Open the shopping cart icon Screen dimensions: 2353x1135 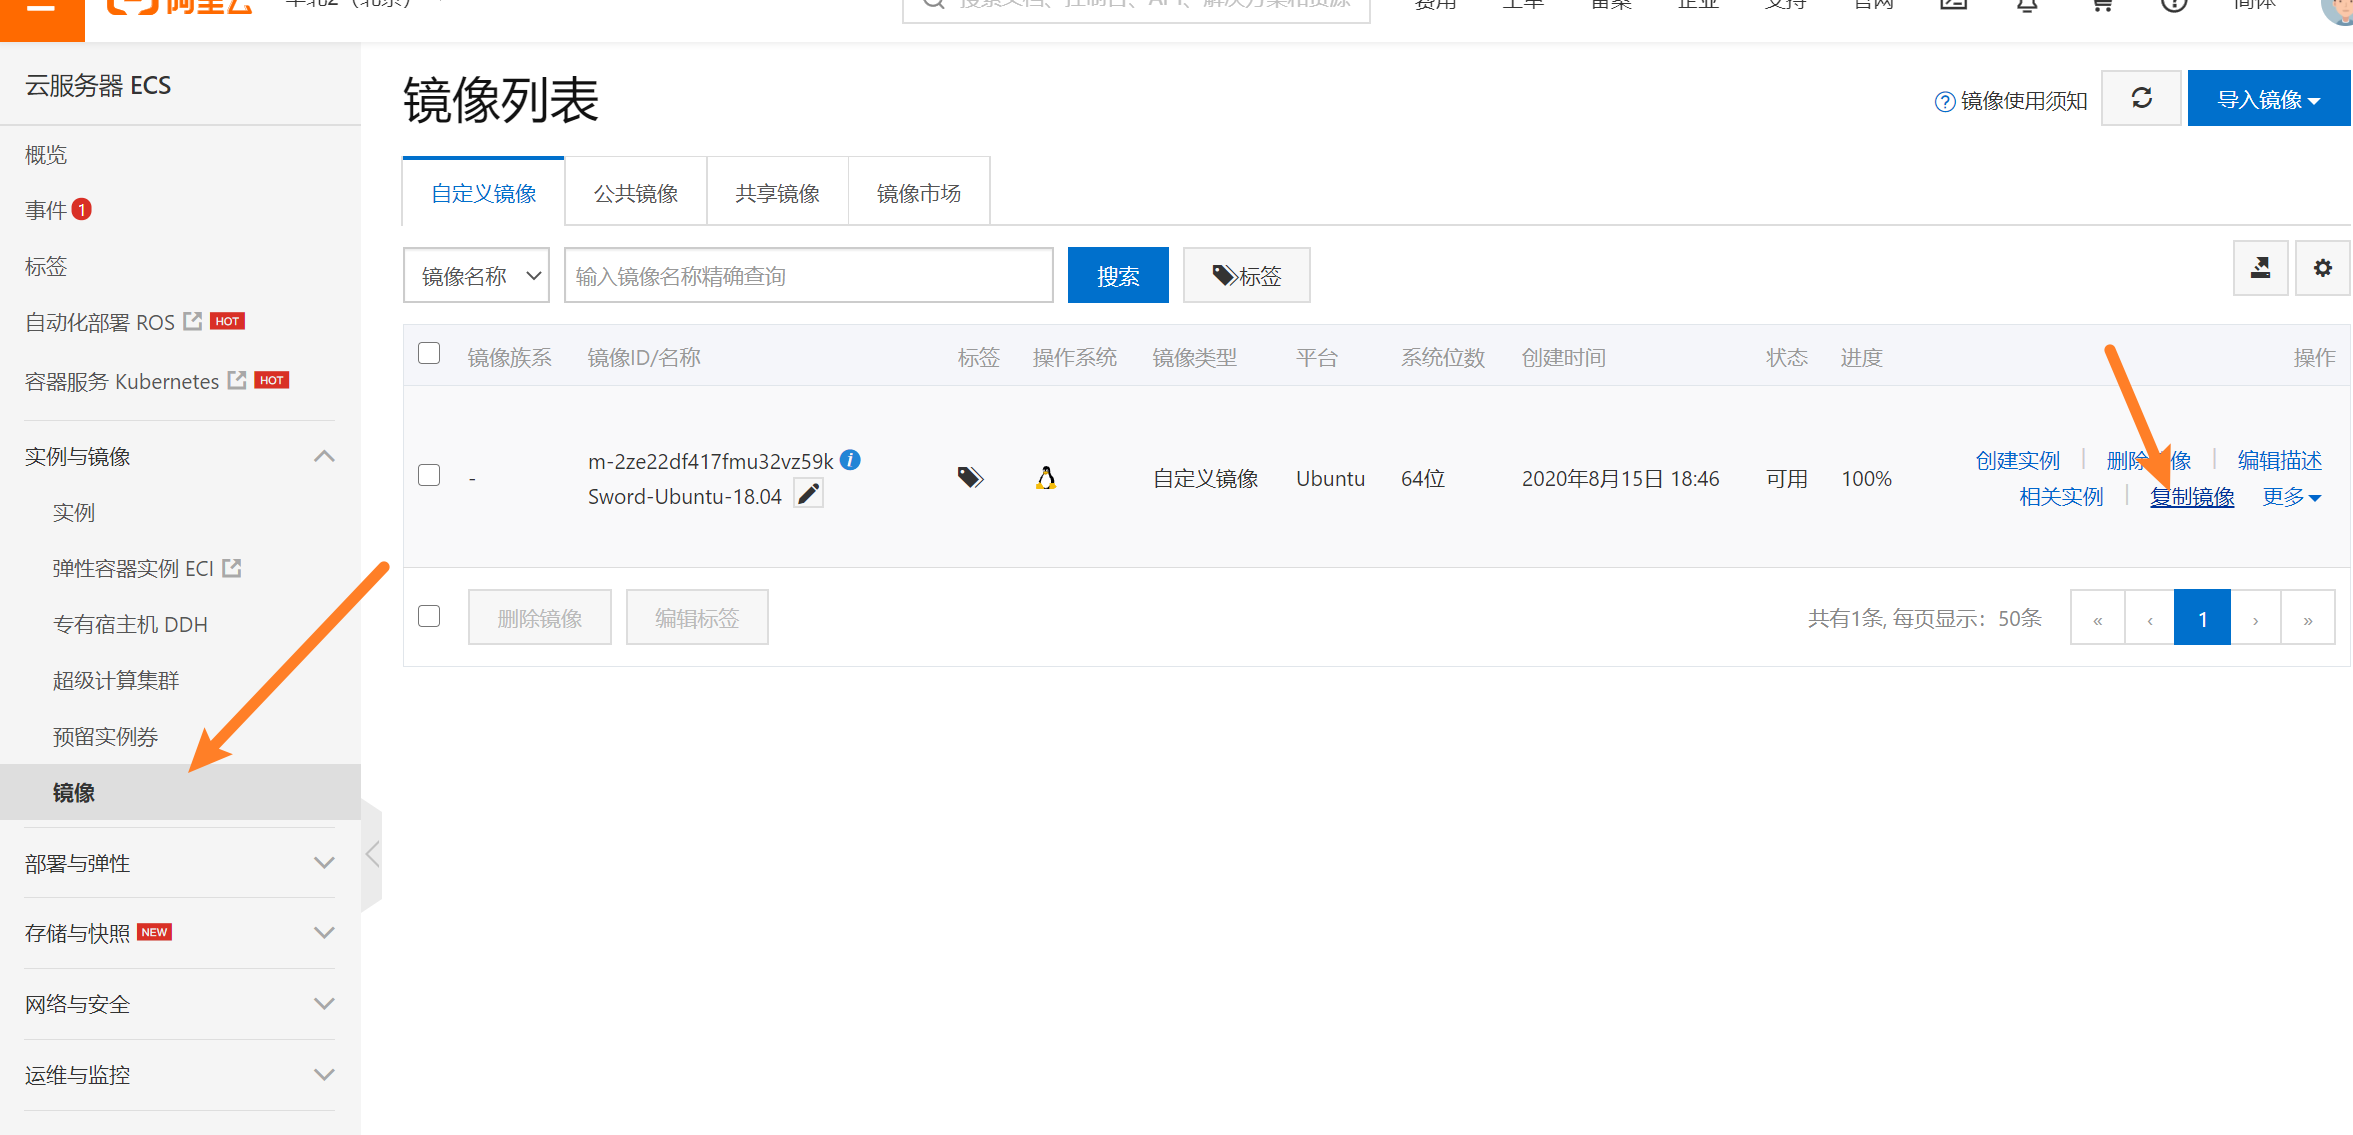(x=2100, y=5)
